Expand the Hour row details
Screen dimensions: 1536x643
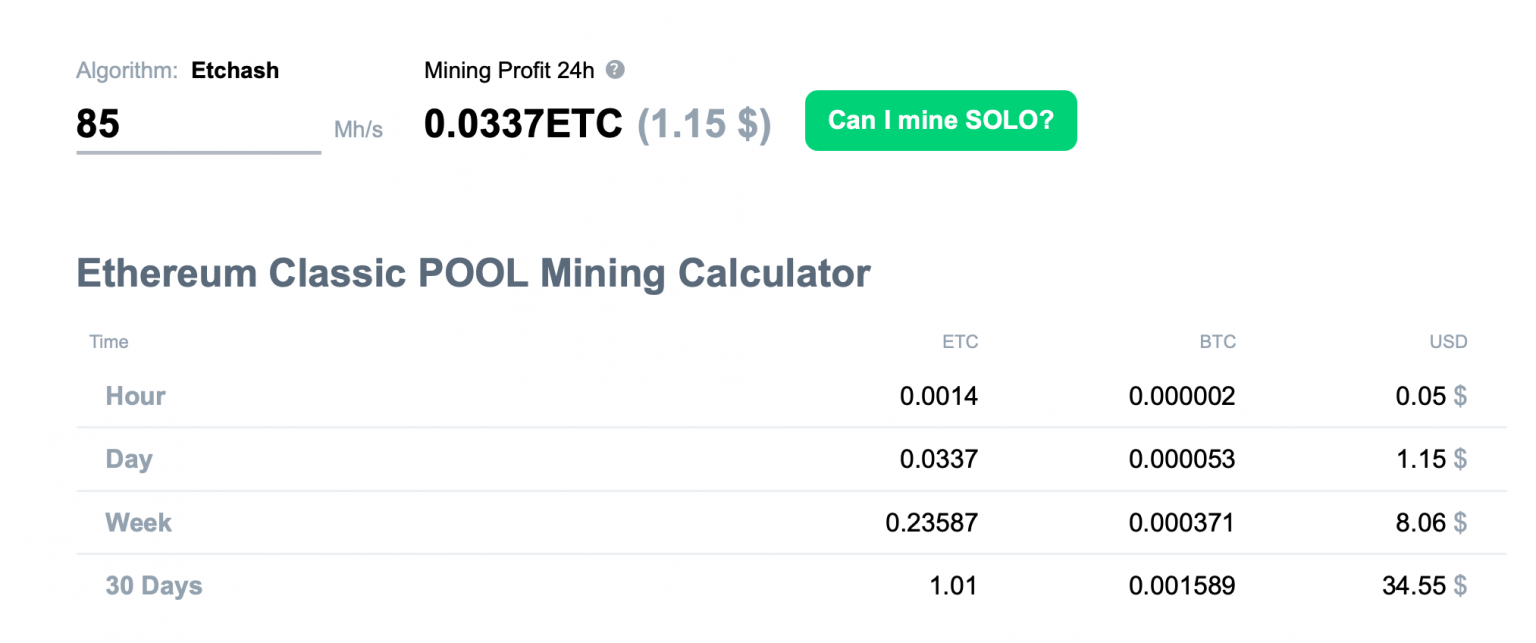point(135,396)
